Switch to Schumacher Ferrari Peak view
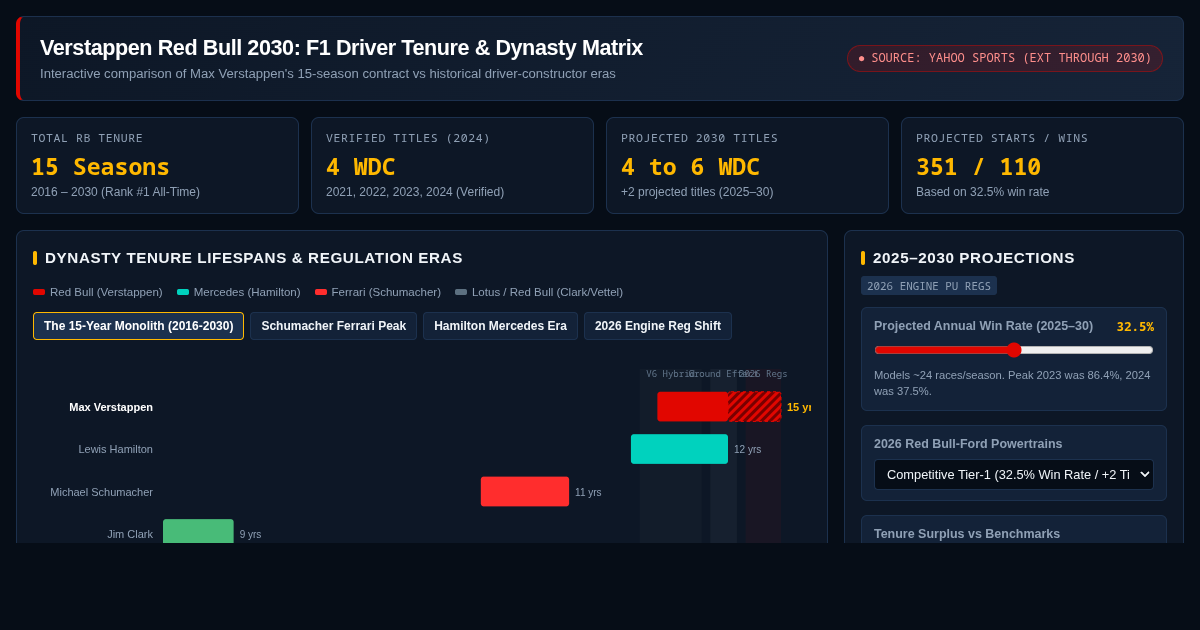 pyautogui.click(x=334, y=326)
